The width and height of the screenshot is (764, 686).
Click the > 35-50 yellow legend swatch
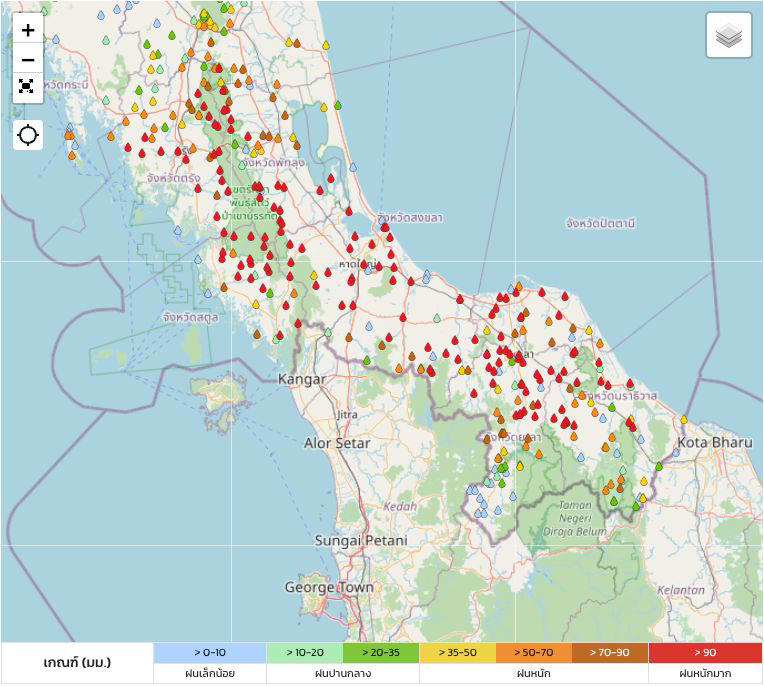[x=457, y=653]
